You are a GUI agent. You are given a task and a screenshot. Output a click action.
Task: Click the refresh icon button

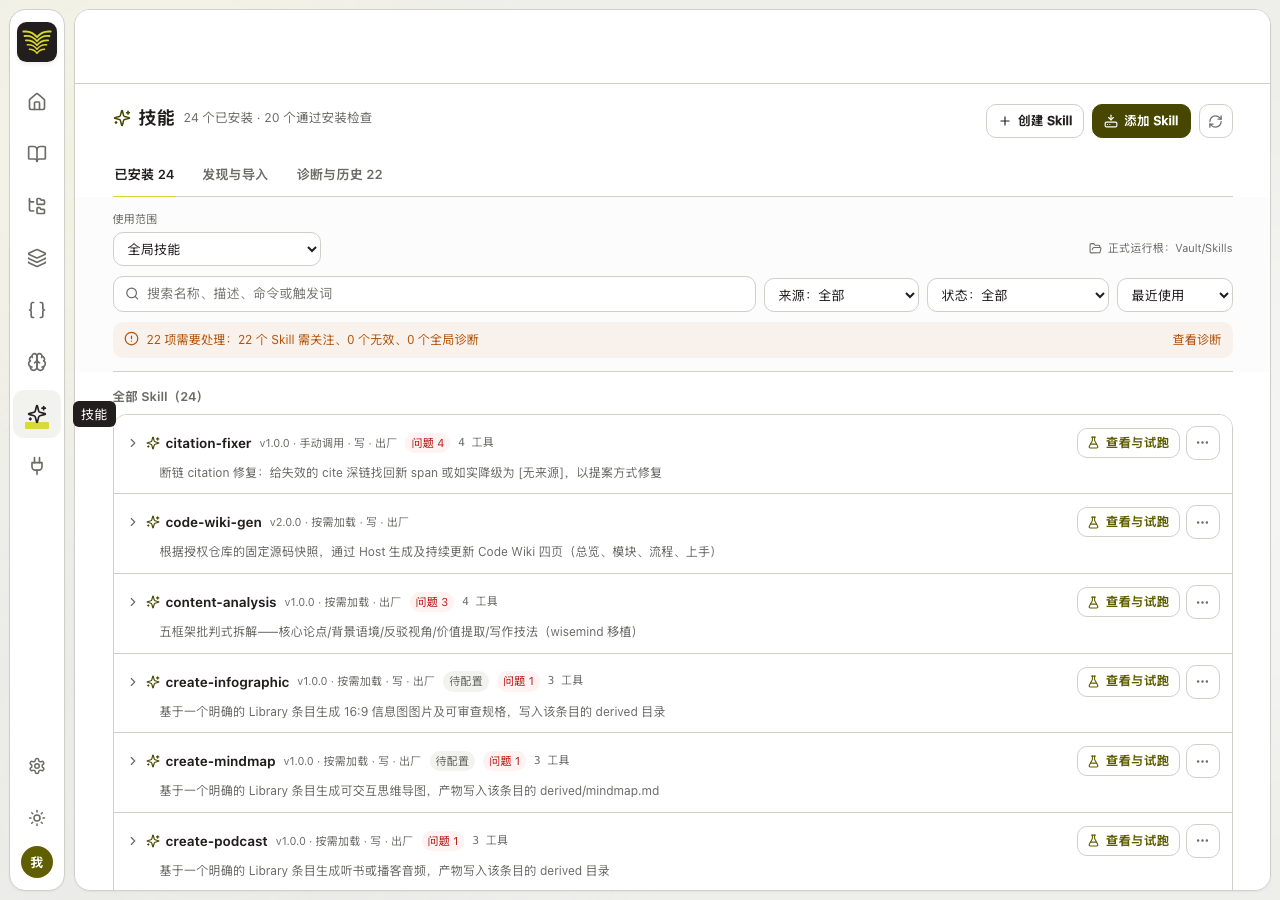1216,121
